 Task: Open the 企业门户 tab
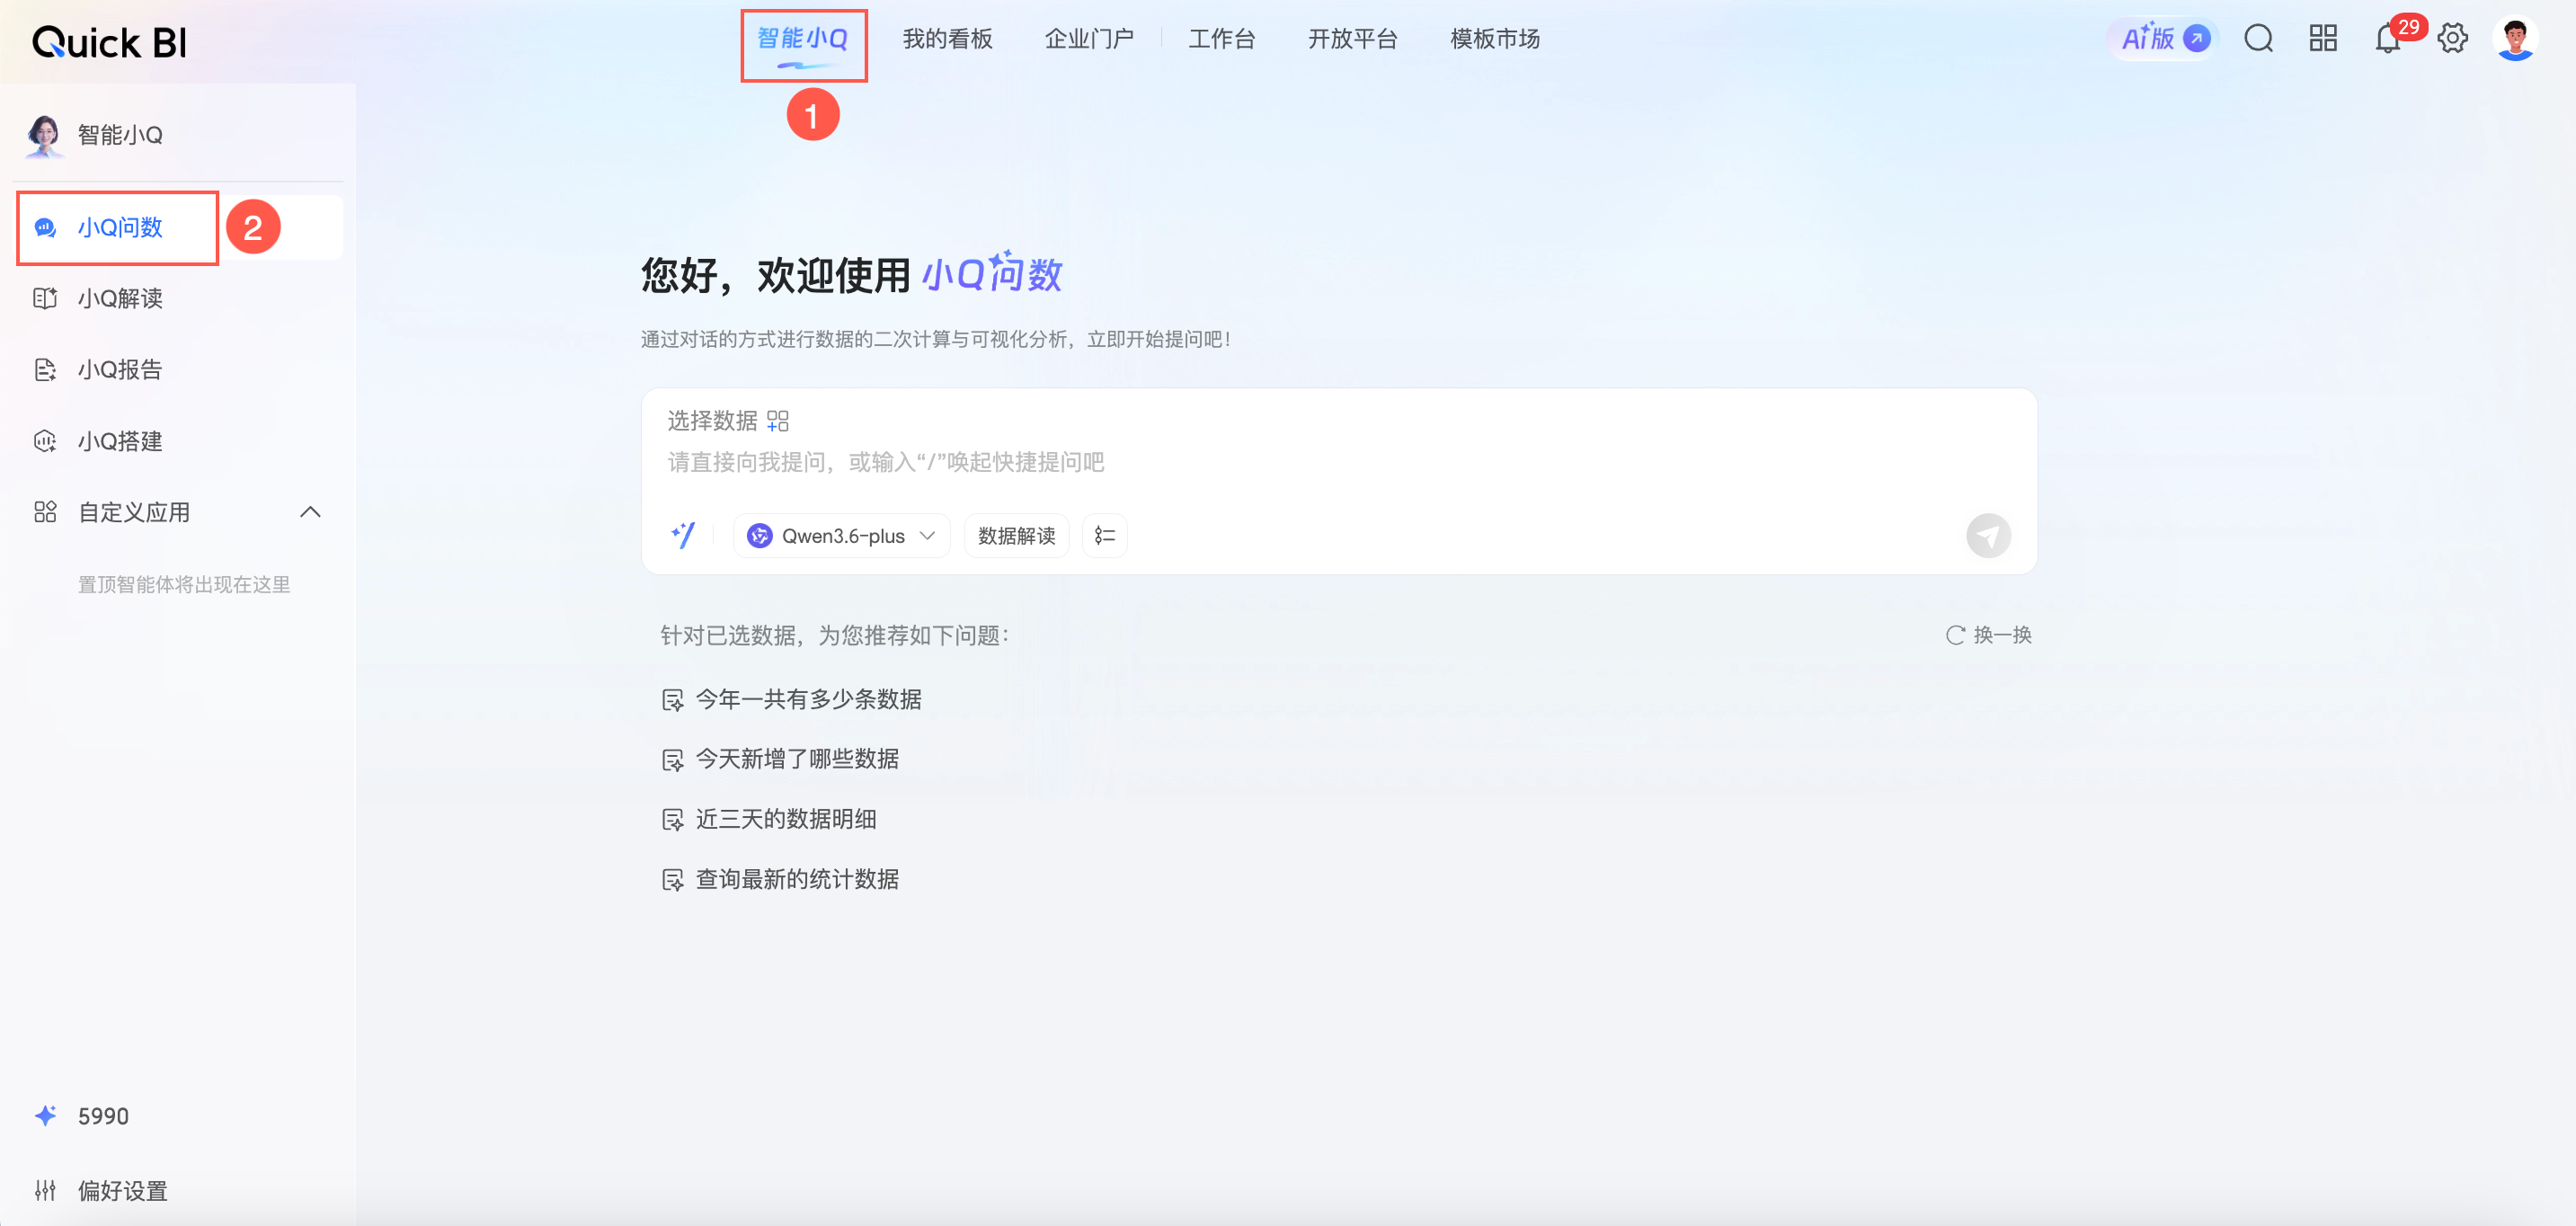1089,39
